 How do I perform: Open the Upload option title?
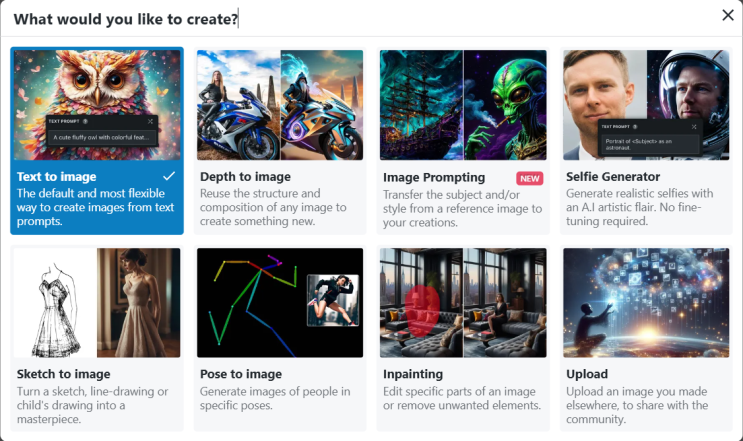(x=587, y=374)
